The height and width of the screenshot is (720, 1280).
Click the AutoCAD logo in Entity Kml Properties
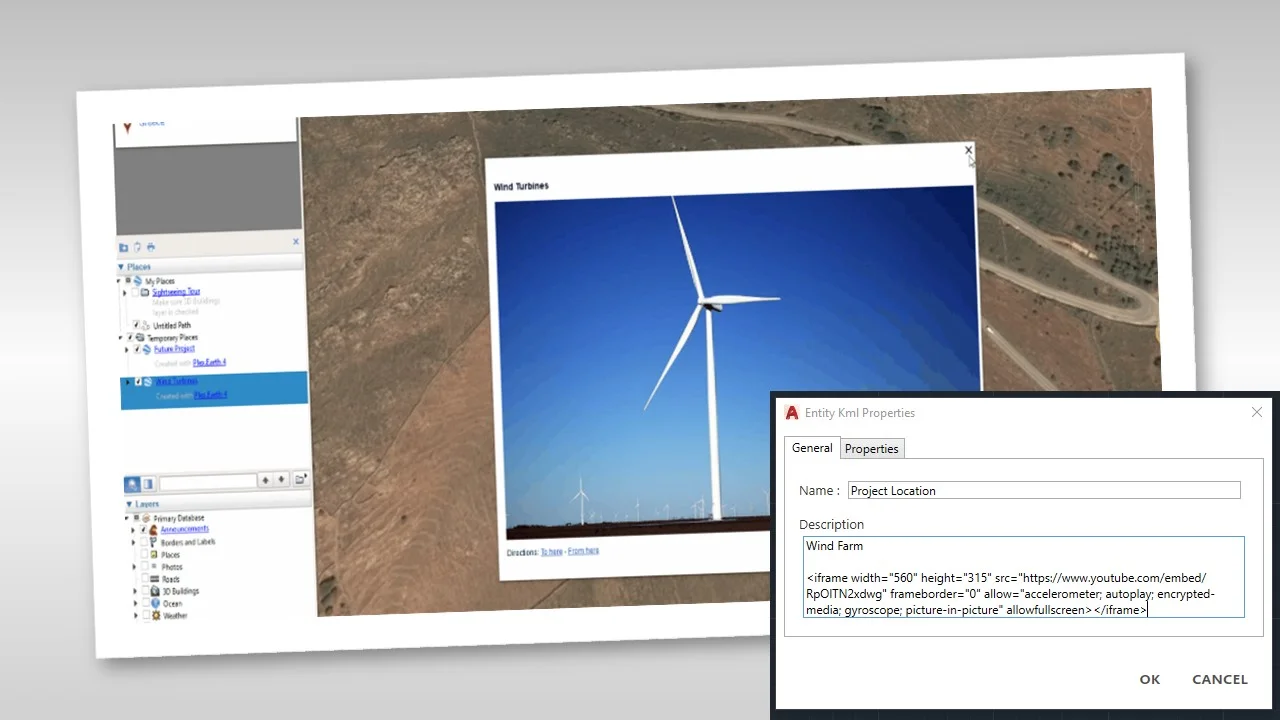pos(792,413)
